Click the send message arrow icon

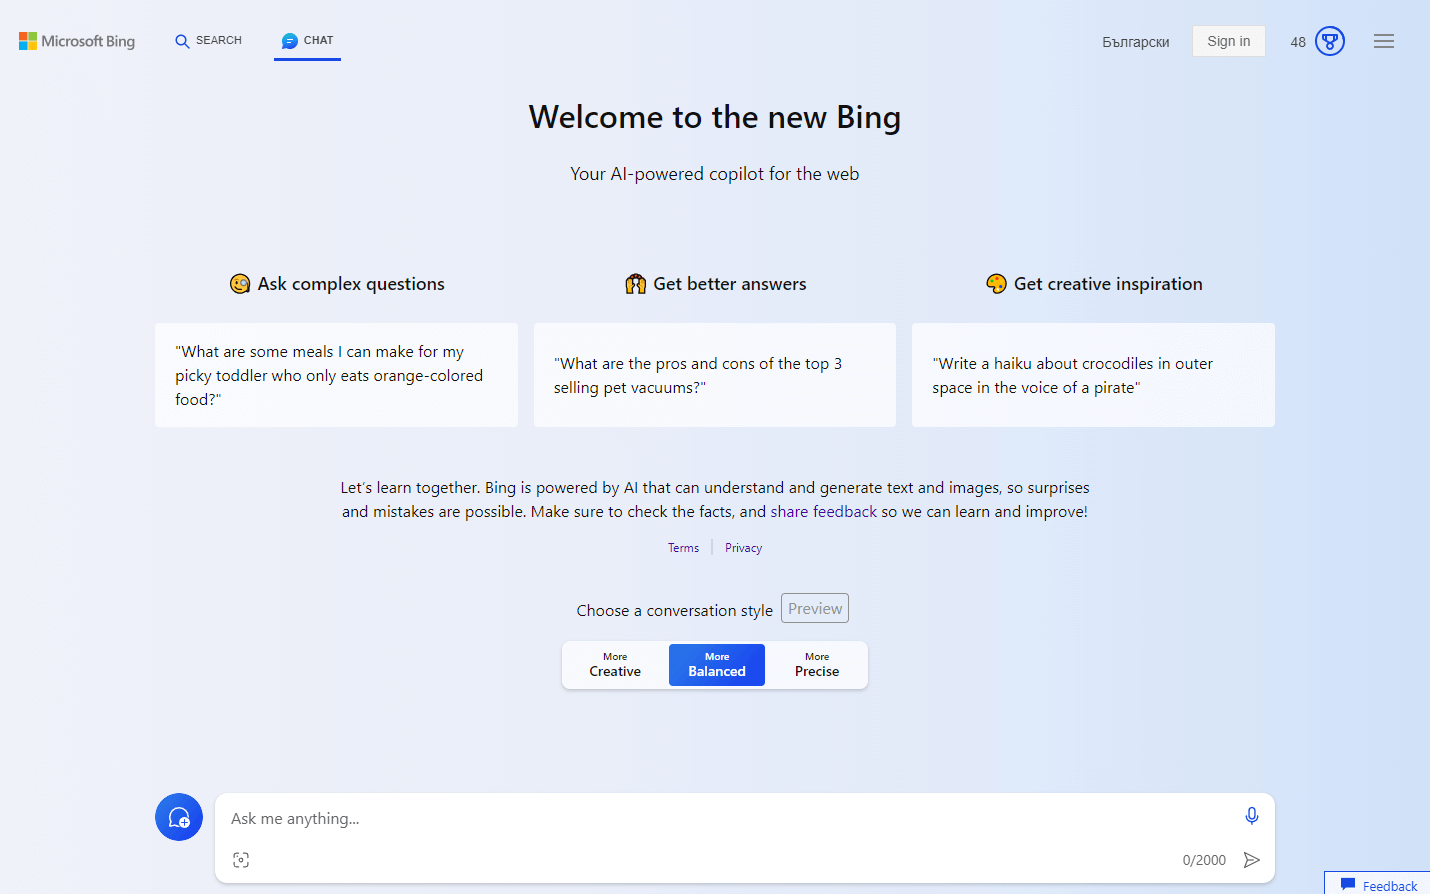[1251, 860]
